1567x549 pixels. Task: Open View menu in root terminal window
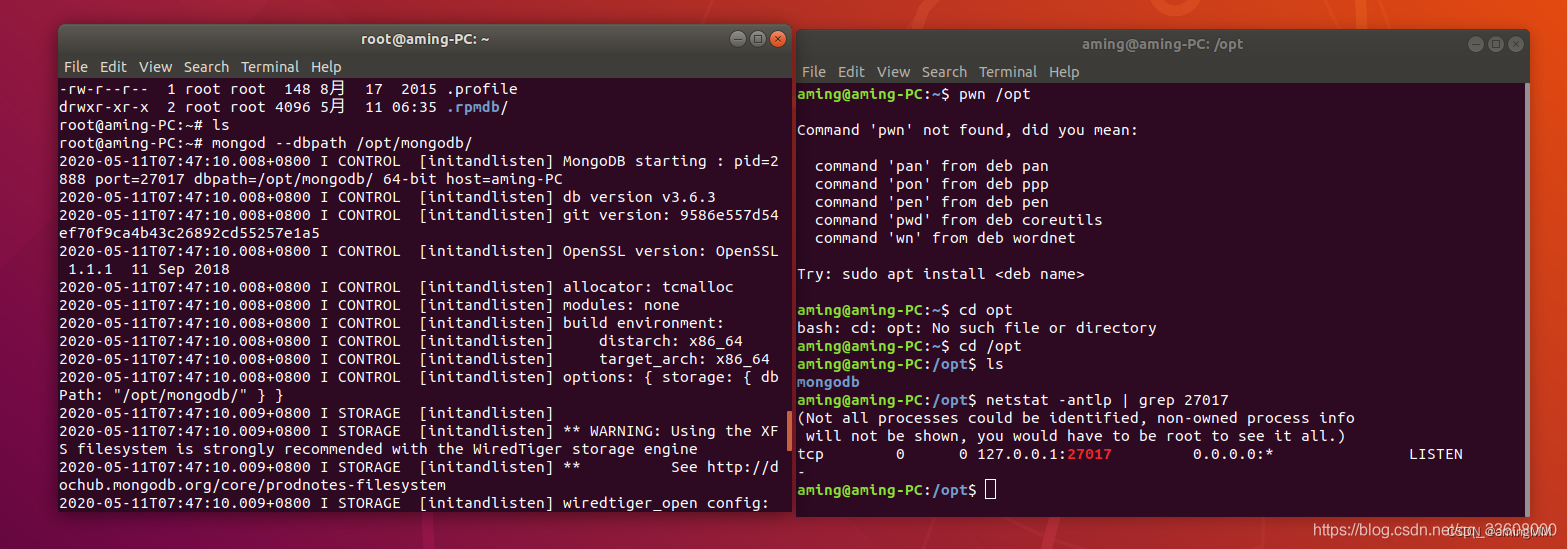pos(155,67)
